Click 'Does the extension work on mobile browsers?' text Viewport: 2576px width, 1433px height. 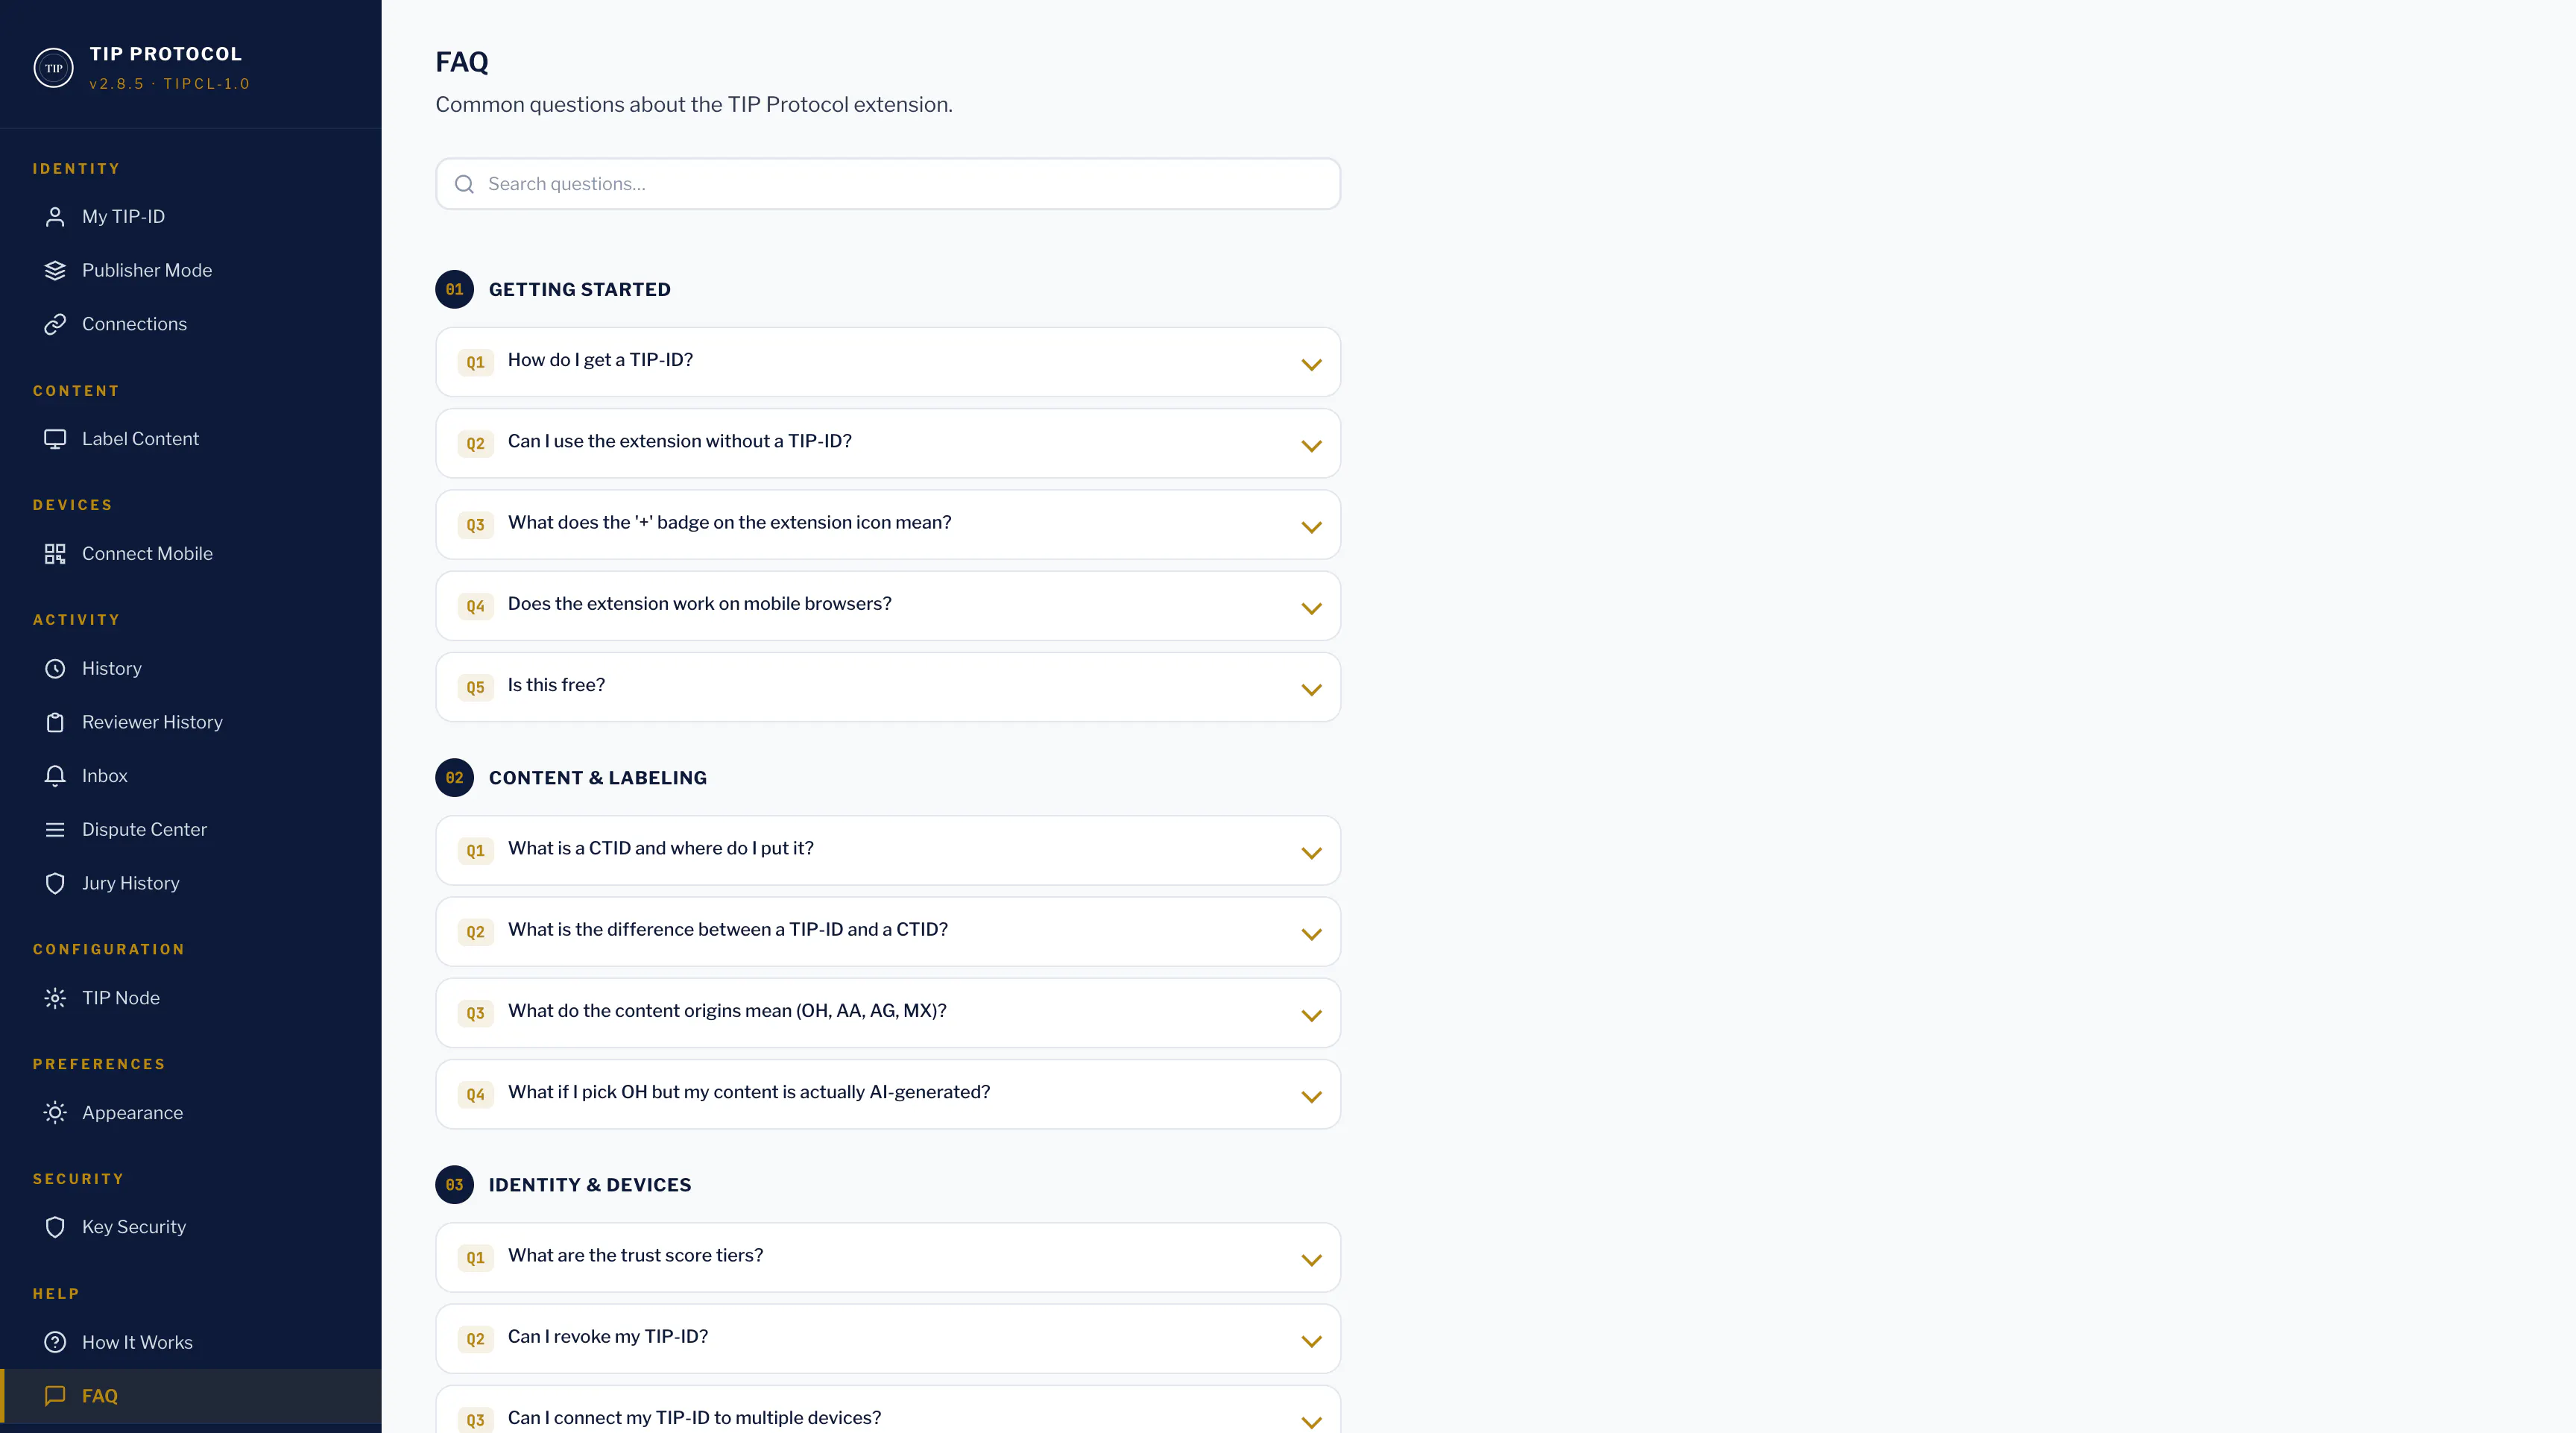700,604
